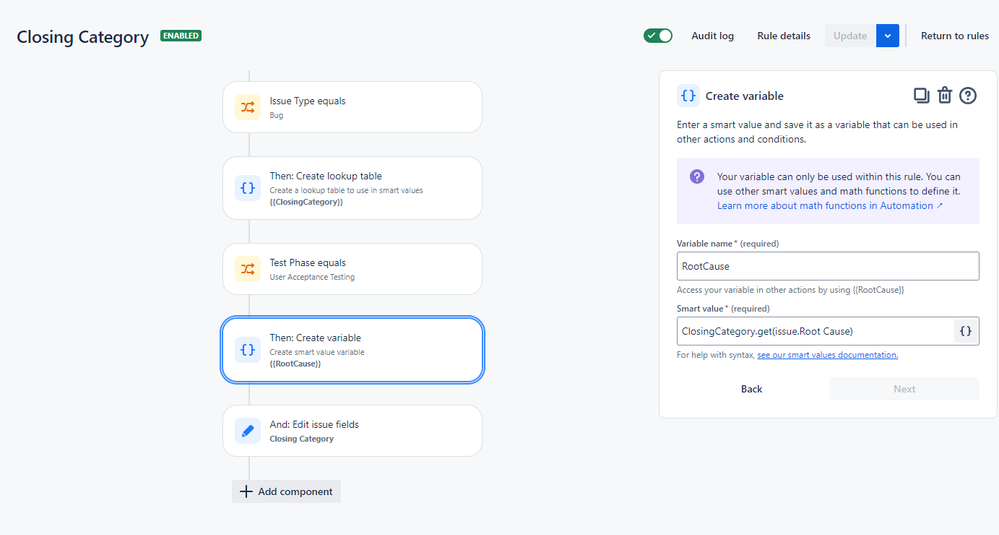Open Rule details

coord(784,36)
